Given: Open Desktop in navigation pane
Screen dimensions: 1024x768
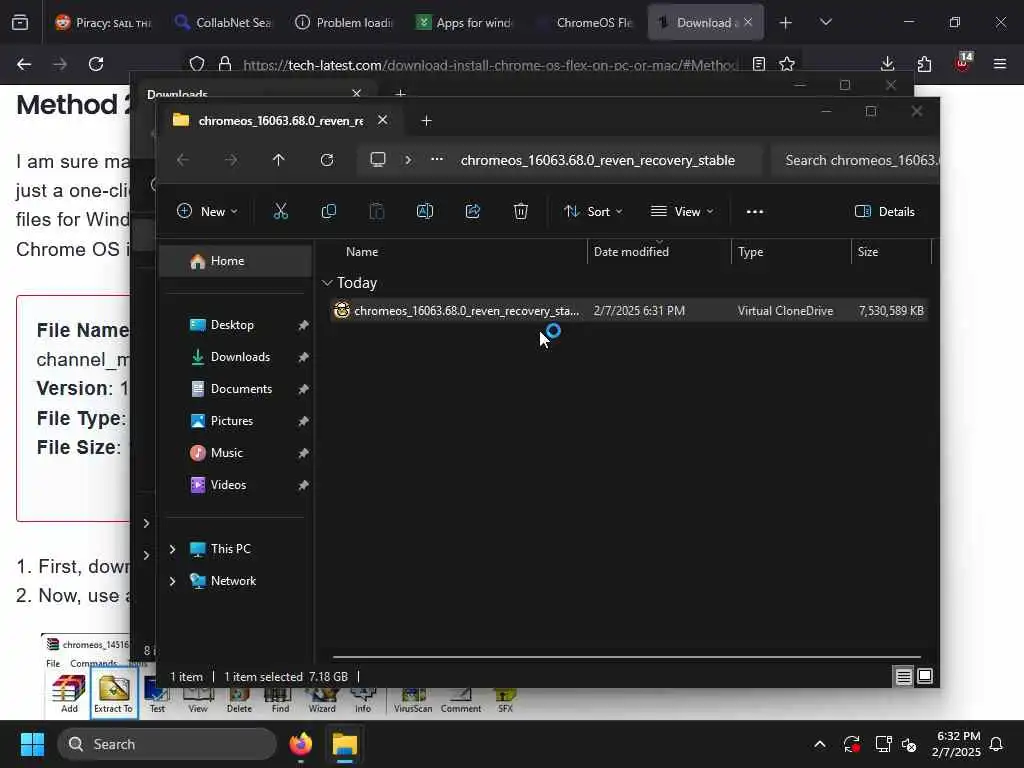Looking at the screenshot, I should (x=235, y=325).
